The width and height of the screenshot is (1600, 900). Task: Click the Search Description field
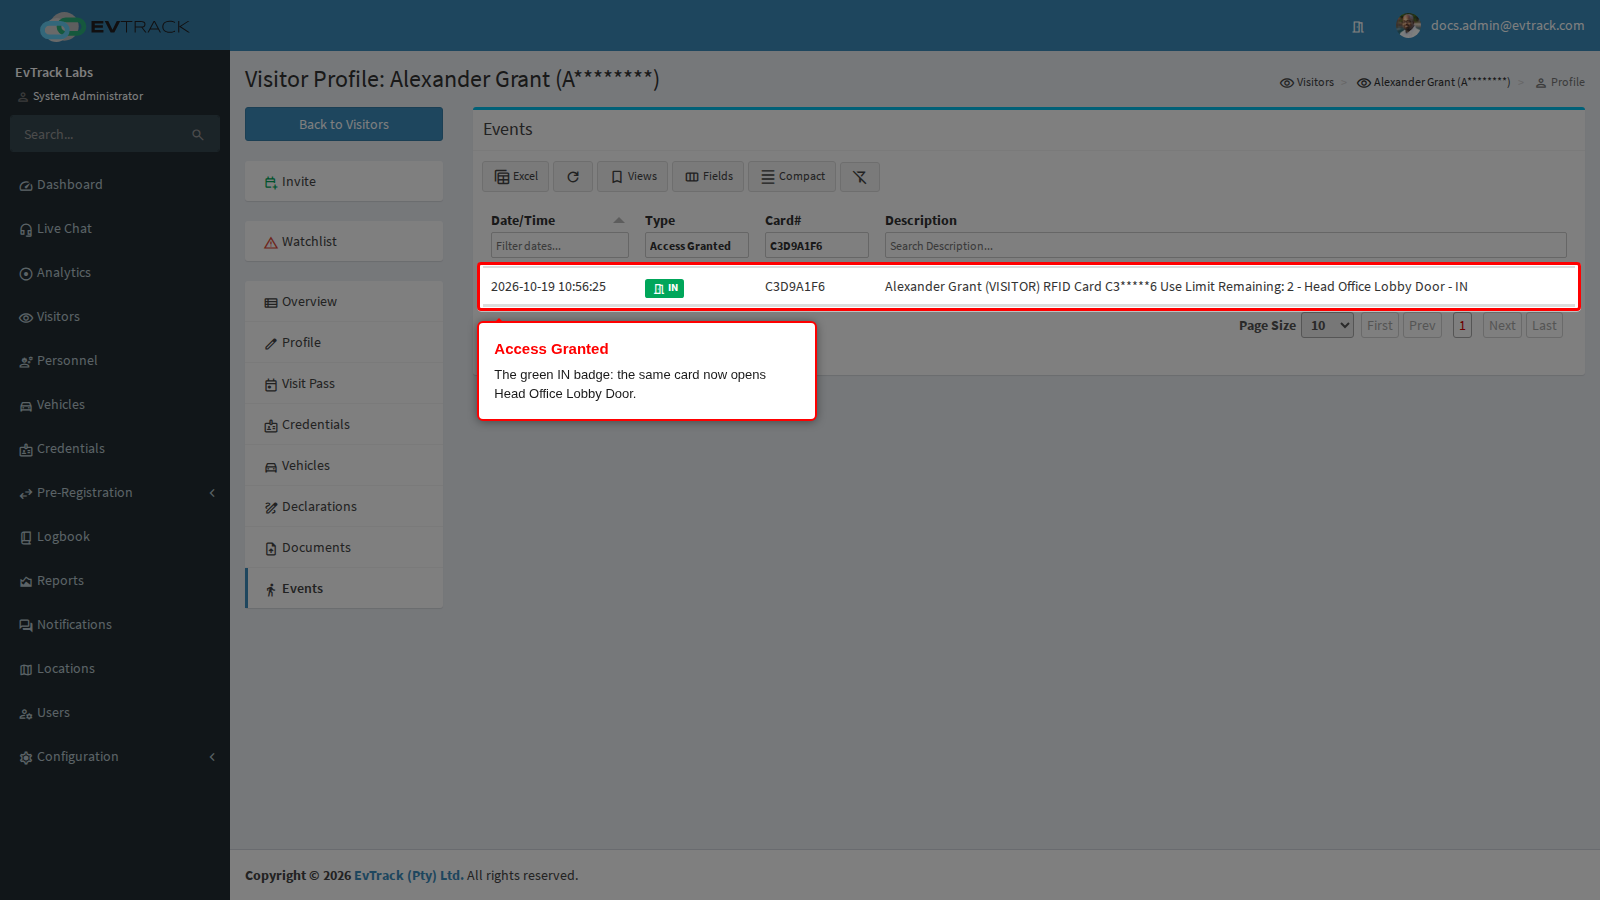click(1226, 246)
